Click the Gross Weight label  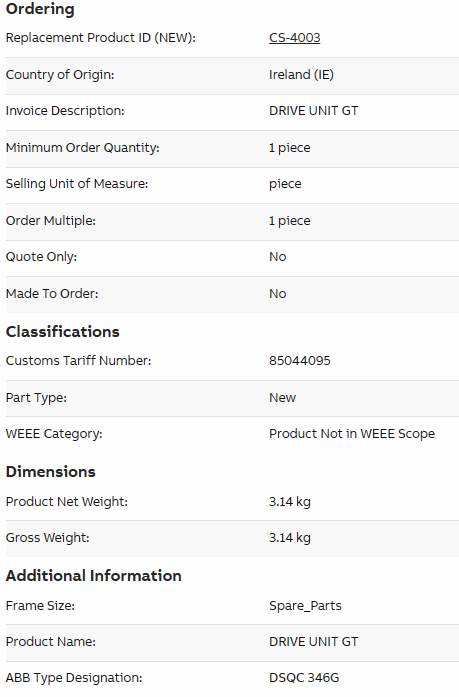(x=48, y=538)
